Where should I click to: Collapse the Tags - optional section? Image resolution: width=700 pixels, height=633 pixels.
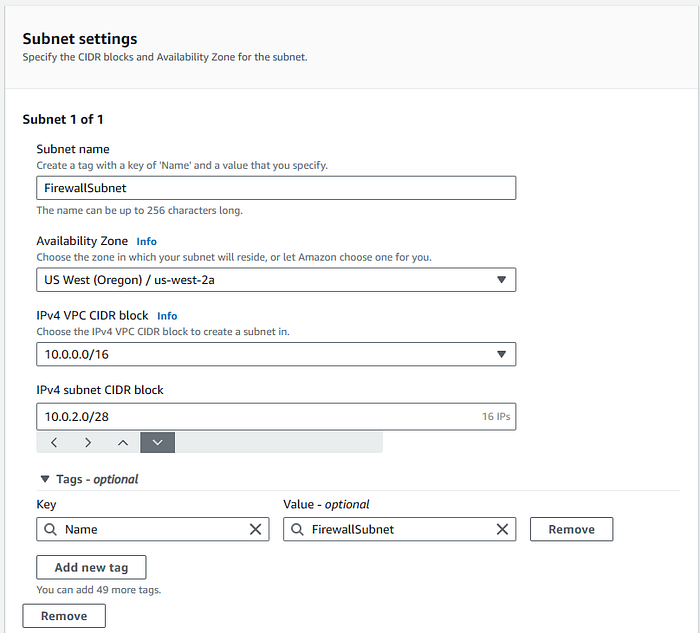[44, 479]
